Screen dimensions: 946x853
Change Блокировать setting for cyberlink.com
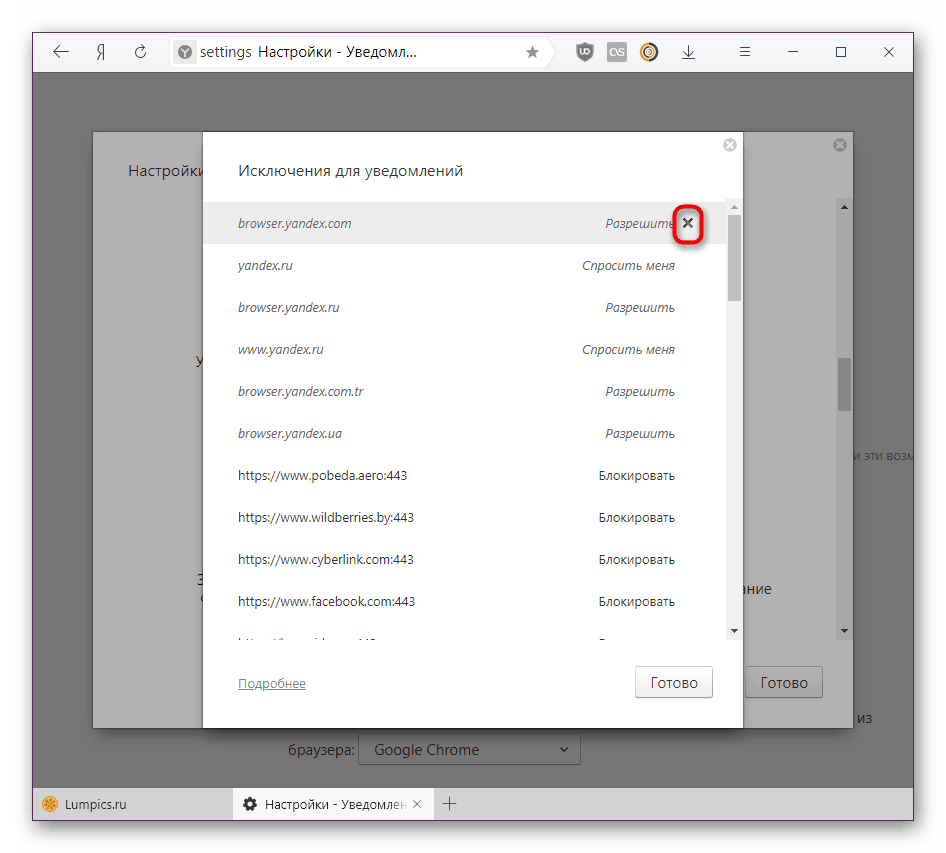tap(636, 560)
